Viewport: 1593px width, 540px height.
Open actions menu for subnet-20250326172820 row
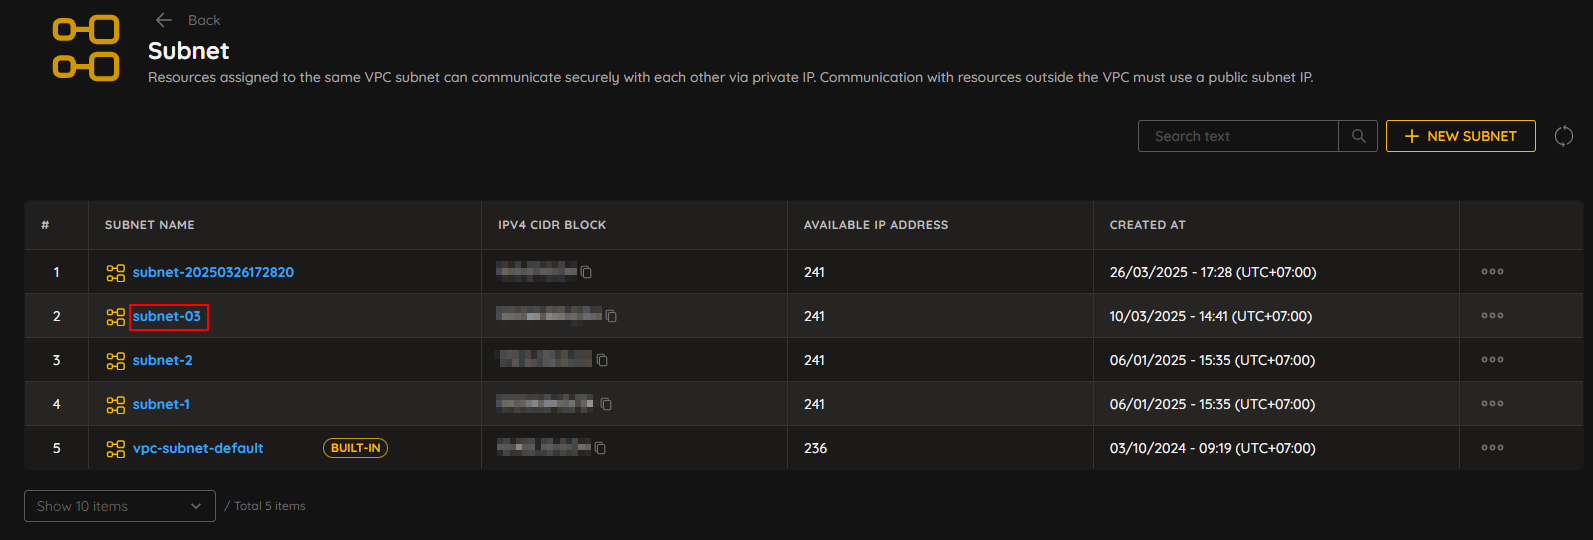pyautogui.click(x=1492, y=271)
